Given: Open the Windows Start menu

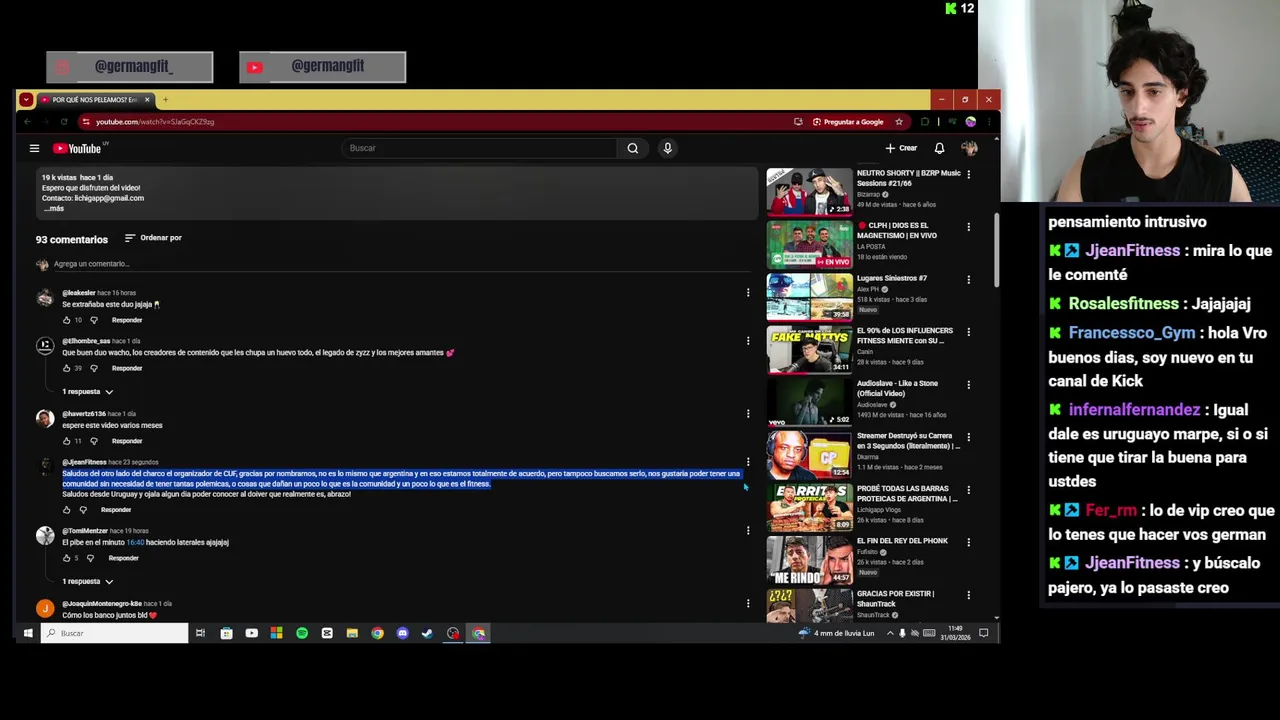Looking at the screenshot, I should click(28, 633).
